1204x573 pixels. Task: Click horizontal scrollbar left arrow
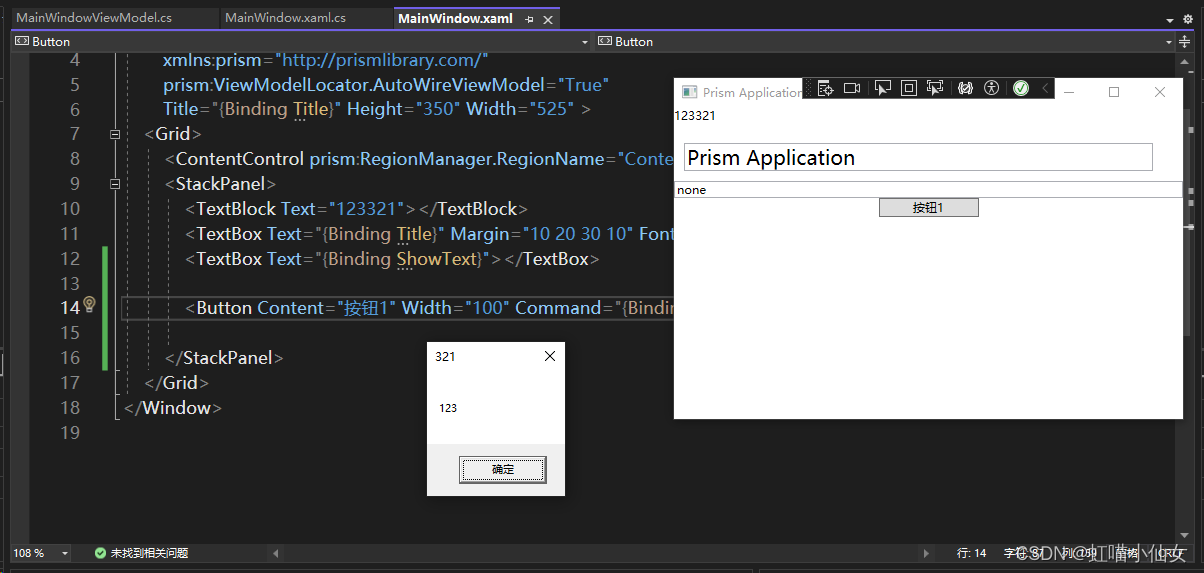coord(277,553)
